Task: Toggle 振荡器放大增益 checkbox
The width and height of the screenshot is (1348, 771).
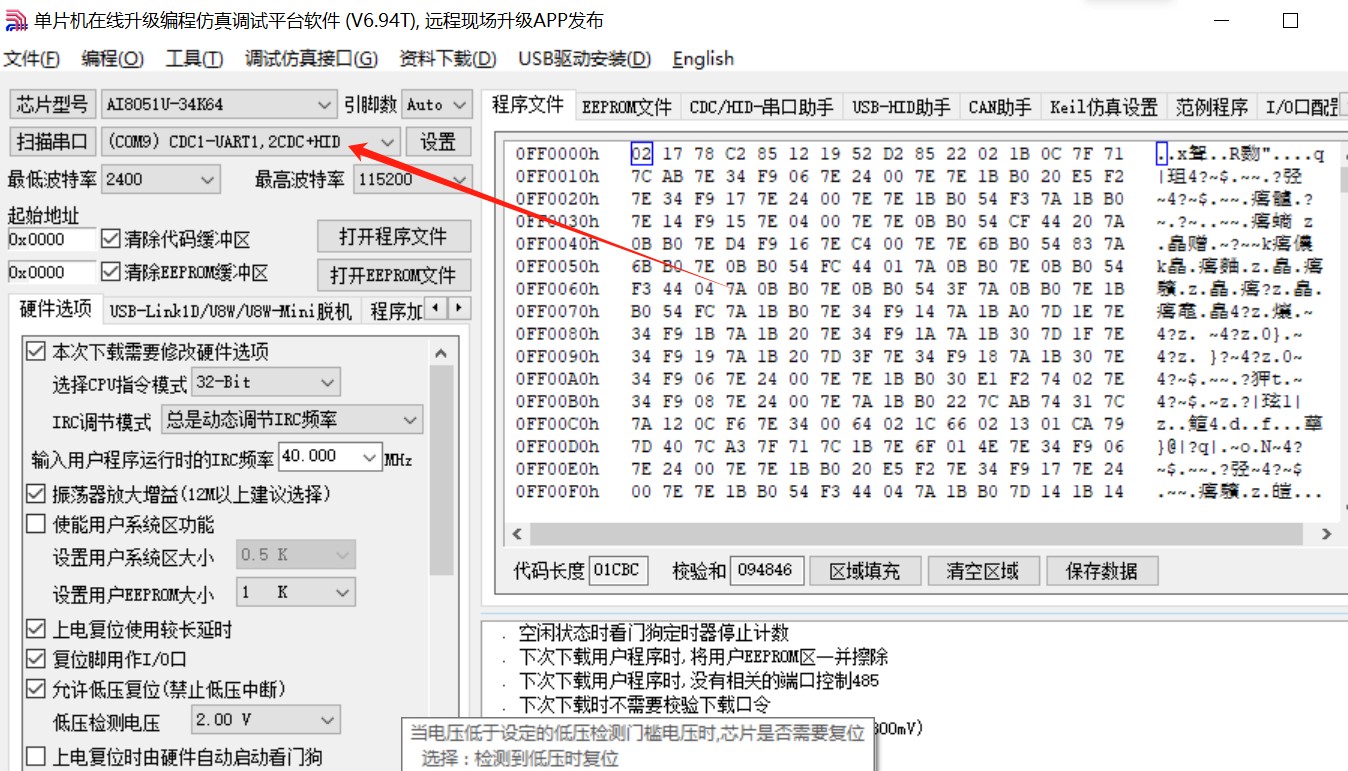Action: click(x=36, y=494)
